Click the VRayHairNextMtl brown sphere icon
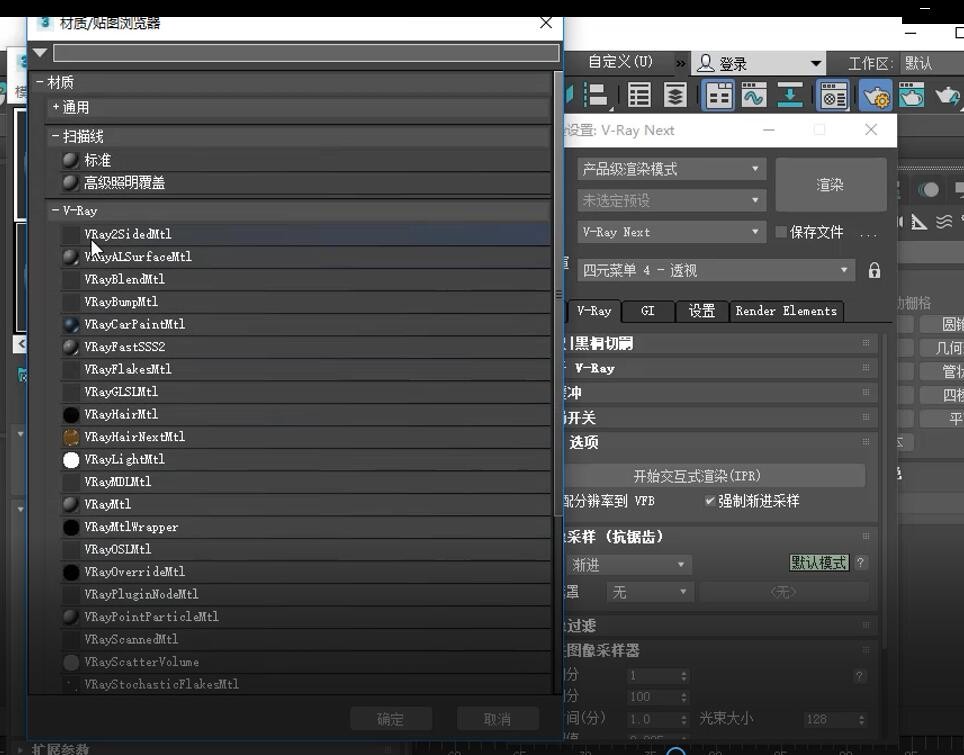 pyautogui.click(x=71, y=437)
